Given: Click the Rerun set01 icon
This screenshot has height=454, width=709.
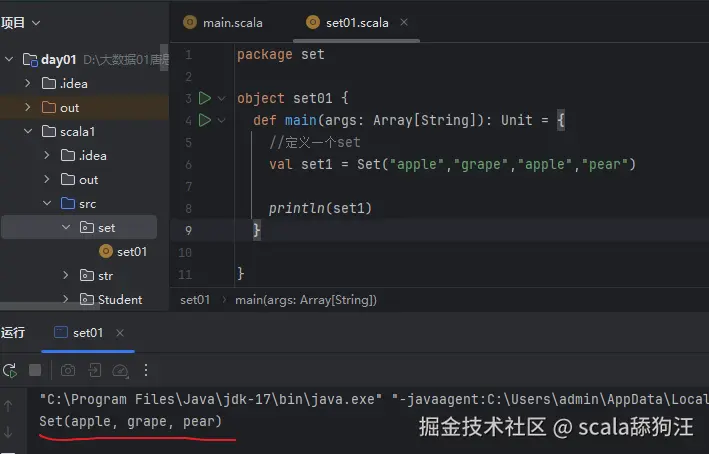Looking at the screenshot, I should [x=10, y=371].
